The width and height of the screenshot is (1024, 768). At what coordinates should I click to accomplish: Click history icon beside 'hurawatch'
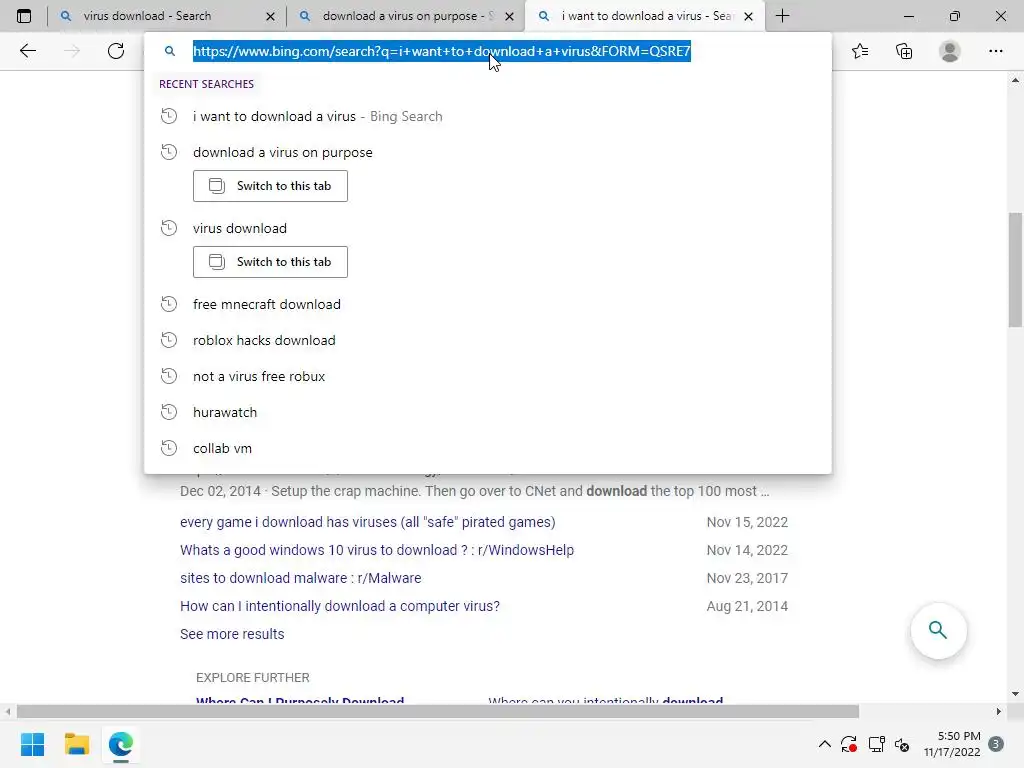point(169,412)
